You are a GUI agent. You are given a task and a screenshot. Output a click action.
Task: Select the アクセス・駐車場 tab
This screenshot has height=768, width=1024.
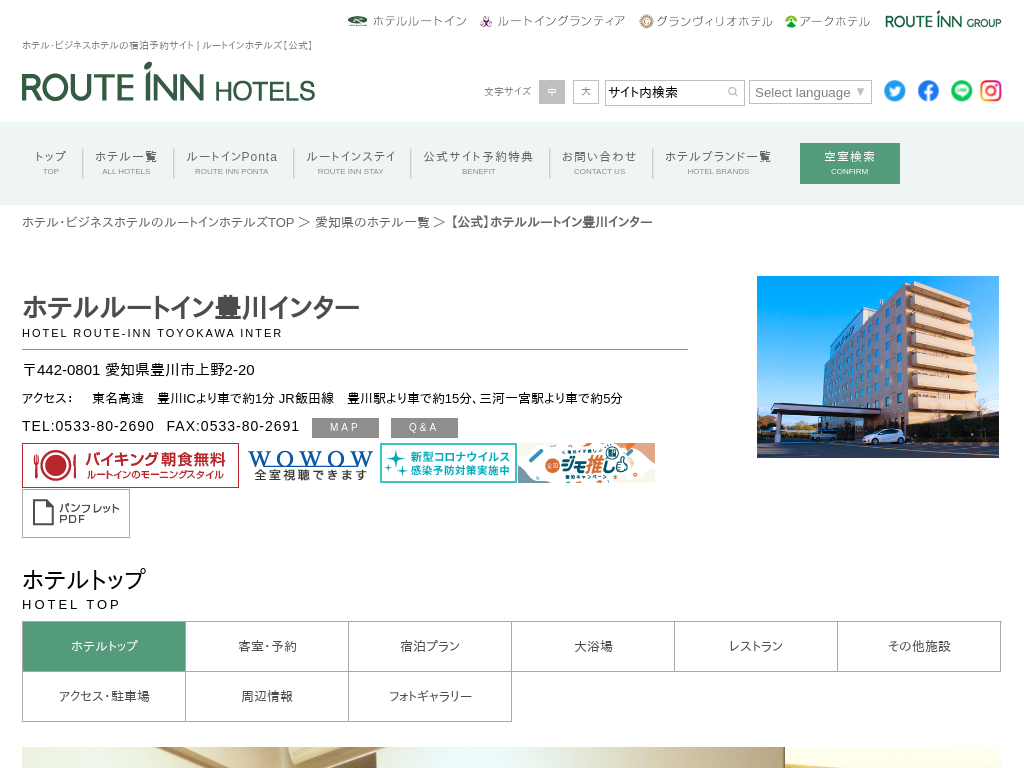[104, 696]
